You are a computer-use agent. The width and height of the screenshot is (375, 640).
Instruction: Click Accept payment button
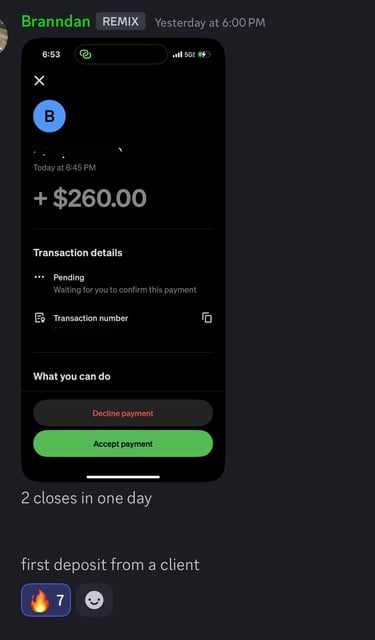(x=123, y=444)
